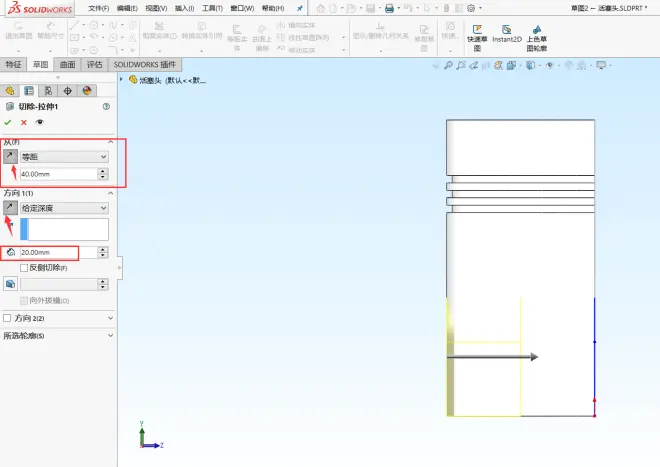Open Options gear dropdown arrow
Viewport: 660px width, 467px height.
click(480, 8)
